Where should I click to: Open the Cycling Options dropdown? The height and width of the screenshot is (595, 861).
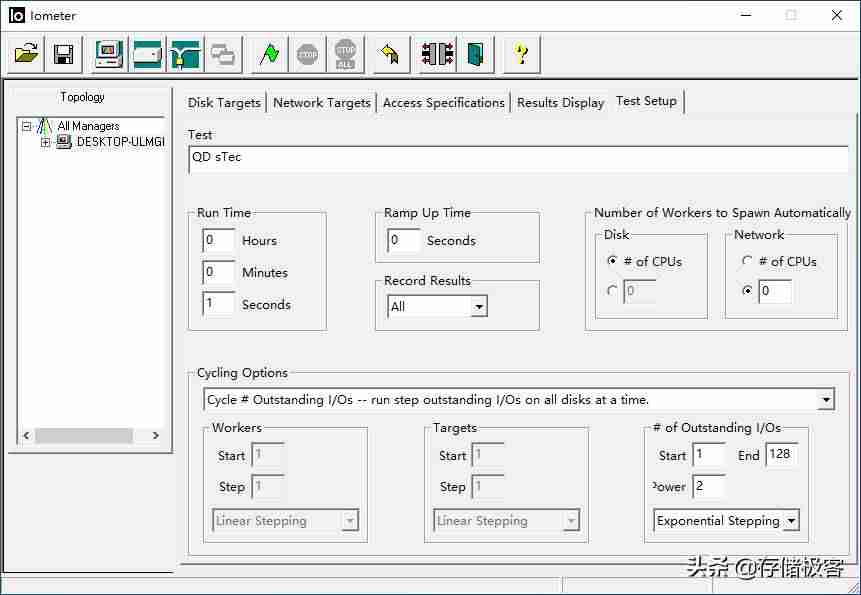click(826, 400)
